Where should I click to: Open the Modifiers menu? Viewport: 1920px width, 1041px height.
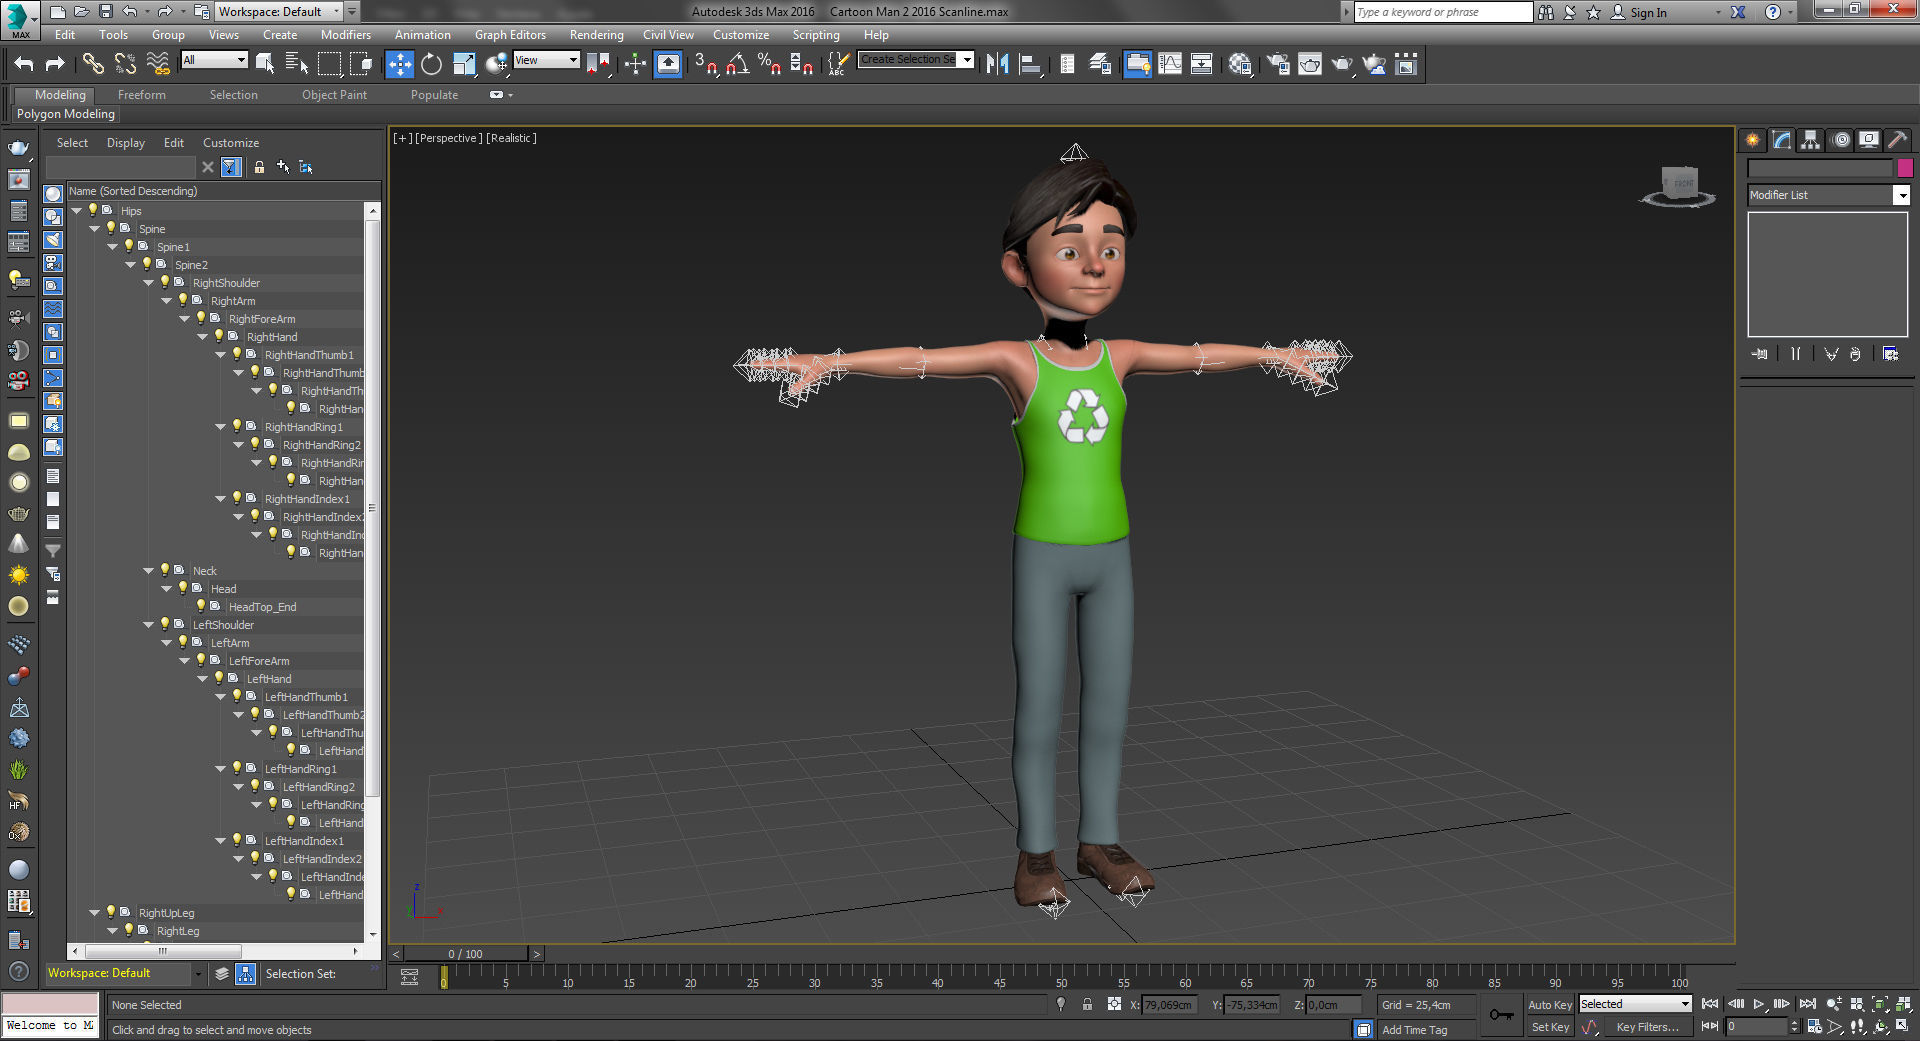click(345, 35)
